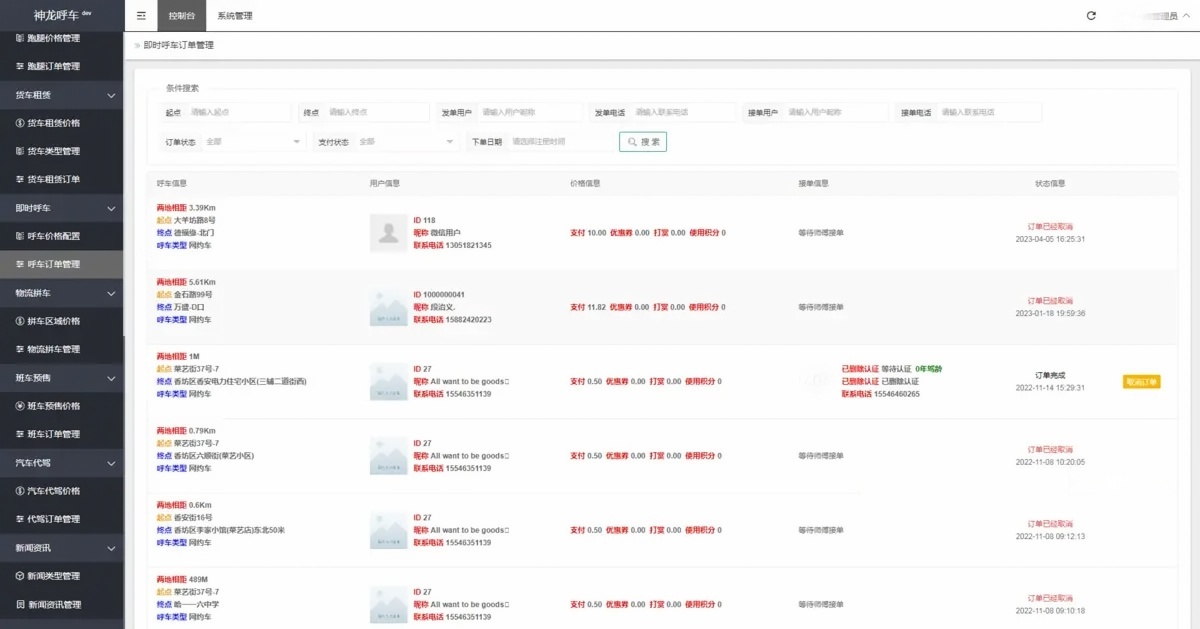Click the 下单日期 date picker field

click(560, 142)
